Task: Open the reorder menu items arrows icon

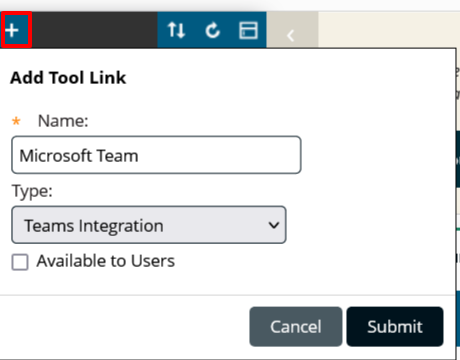Action: coord(176,30)
